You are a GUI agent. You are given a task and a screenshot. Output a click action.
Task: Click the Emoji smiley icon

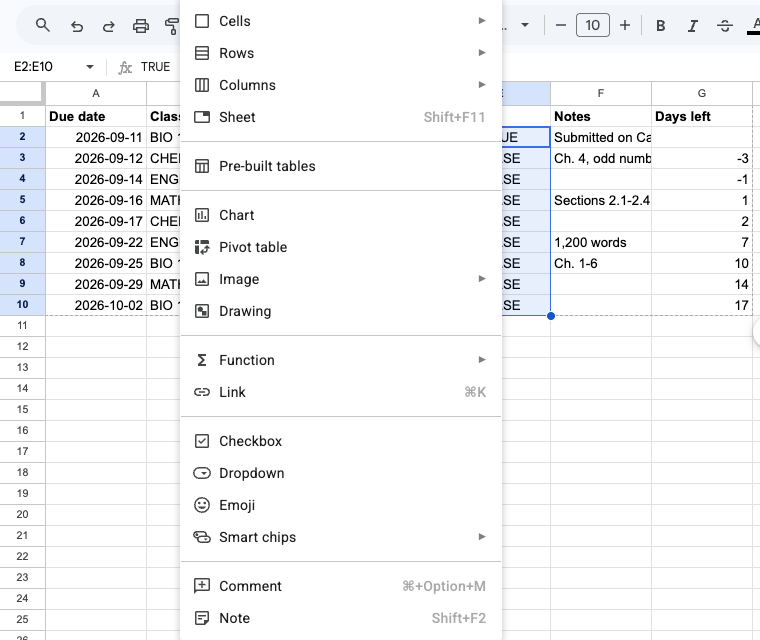pos(202,505)
